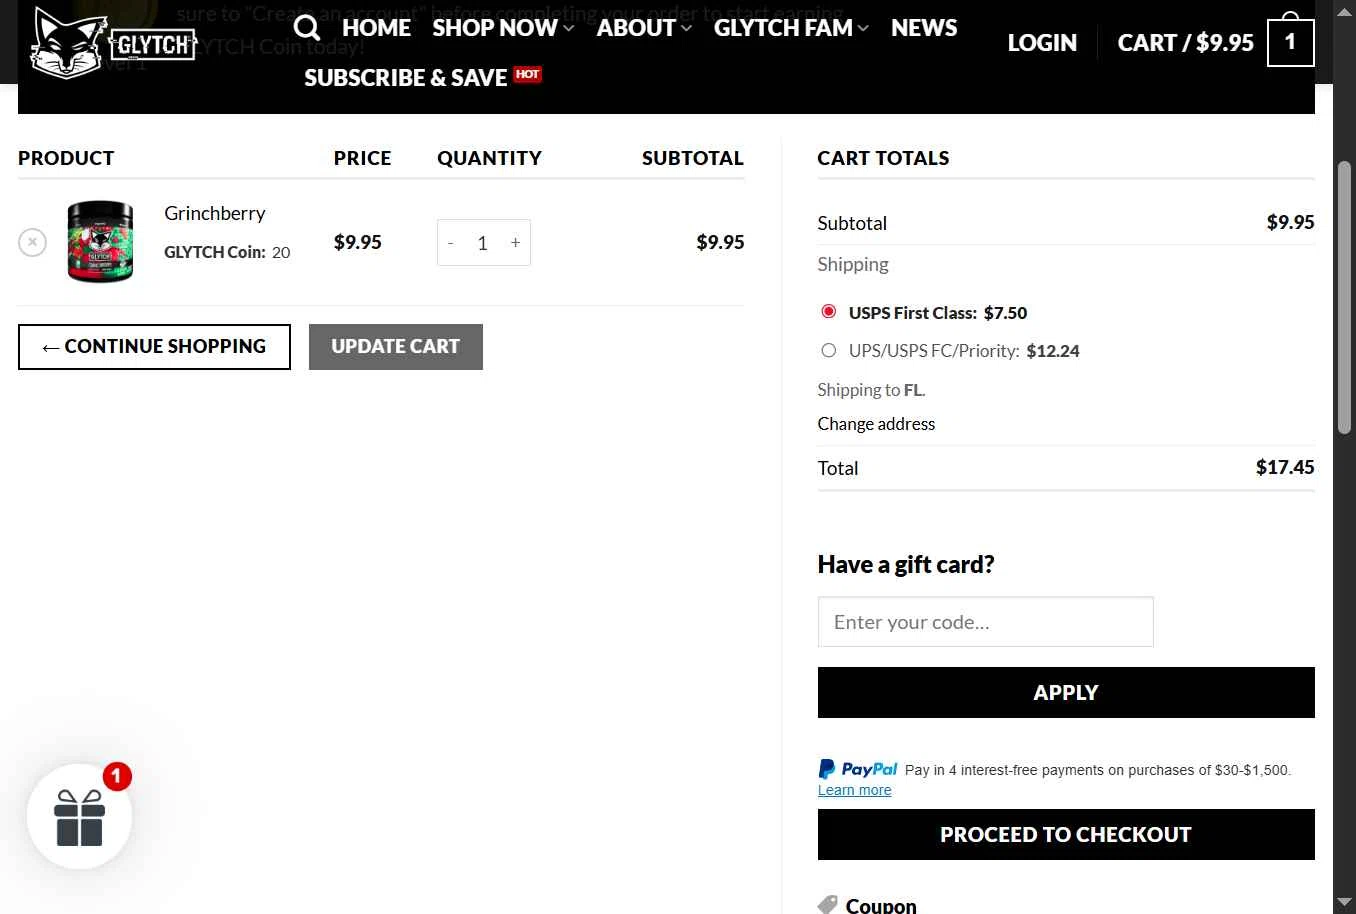
Task: Increase Grinchberry quantity with plus button
Action: [515, 242]
